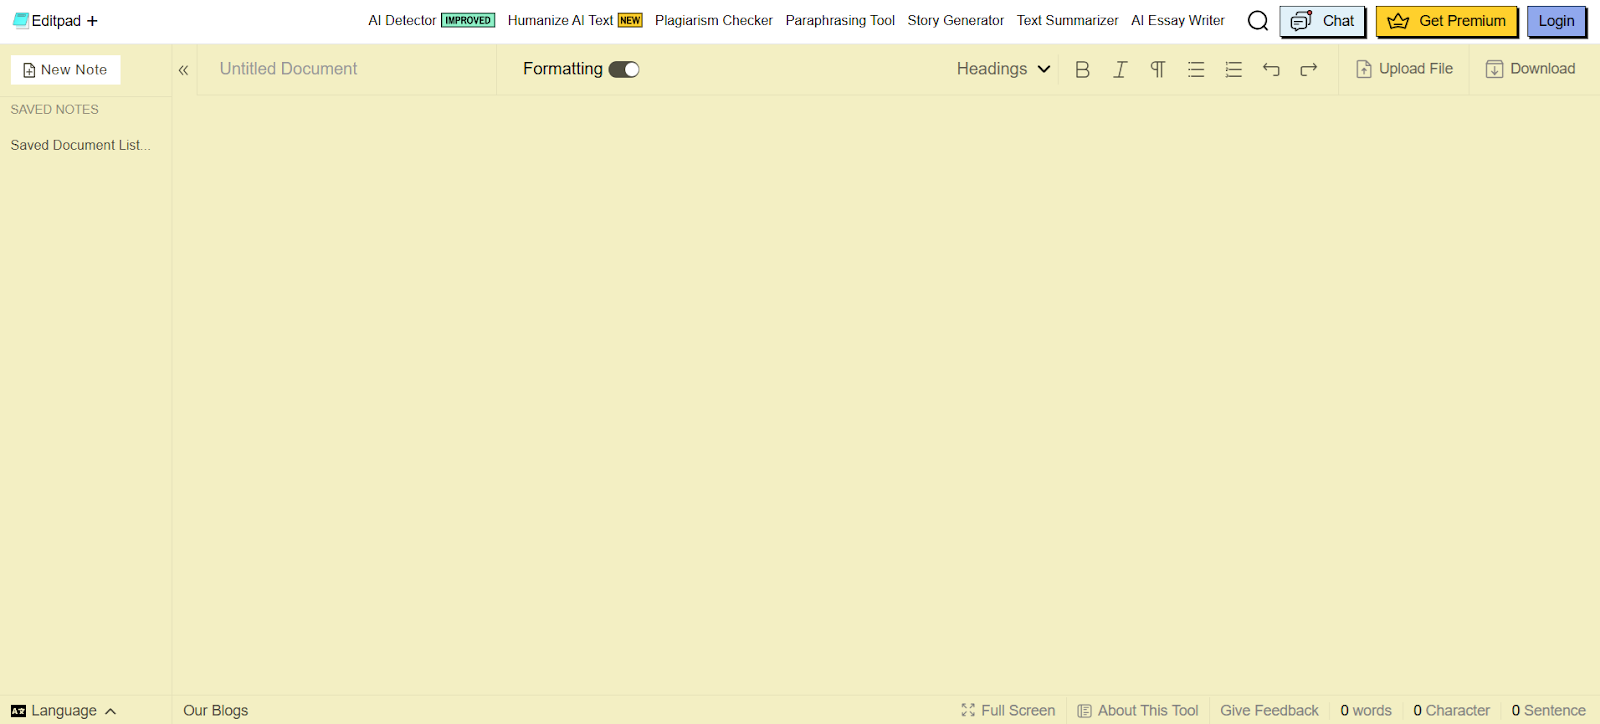The height and width of the screenshot is (724, 1600).
Task: Open Text Summarizer
Action: 1067,20
